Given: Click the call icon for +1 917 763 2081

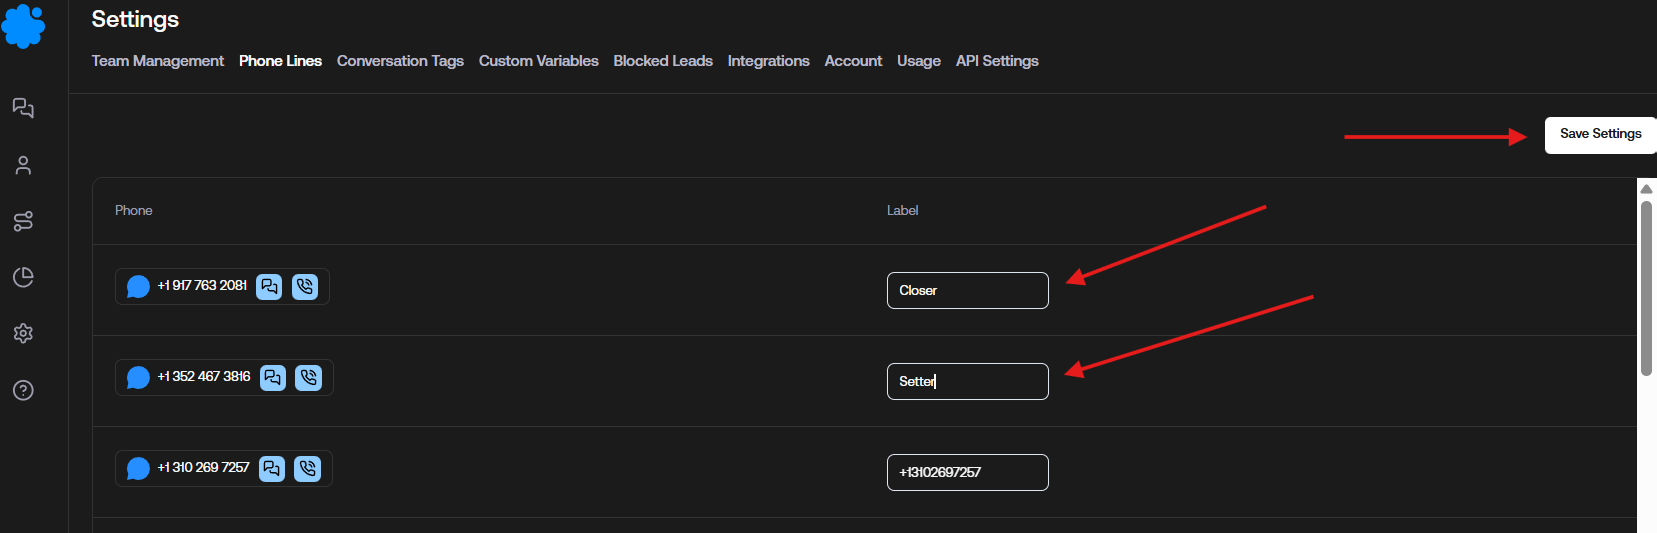Looking at the screenshot, I should click(305, 287).
